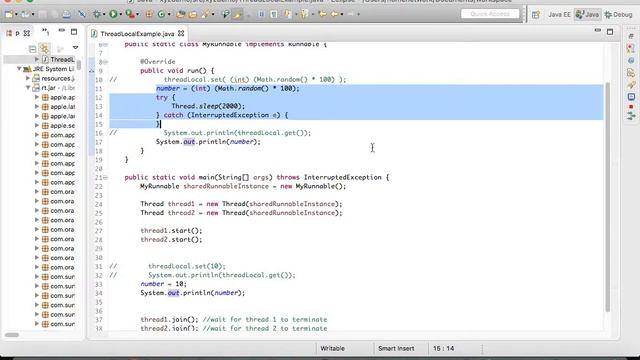
Task: Click the editor vertical scrollbar thumb
Action: click(608, 197)
